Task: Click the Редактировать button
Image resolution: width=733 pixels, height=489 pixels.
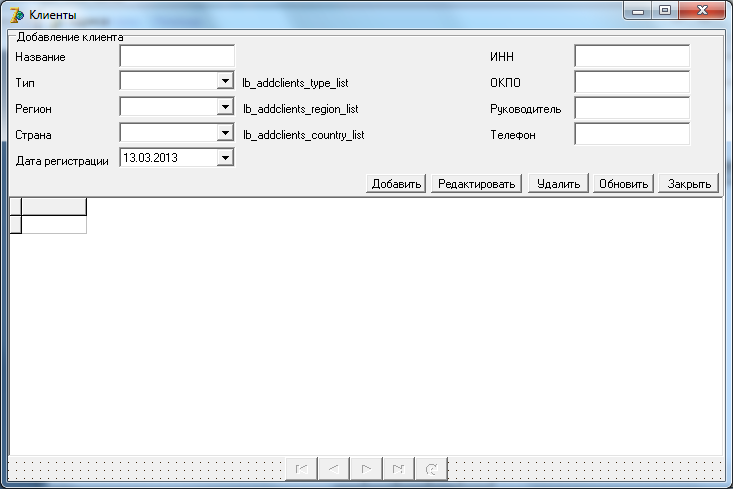Action: click(x=476, y=184)
